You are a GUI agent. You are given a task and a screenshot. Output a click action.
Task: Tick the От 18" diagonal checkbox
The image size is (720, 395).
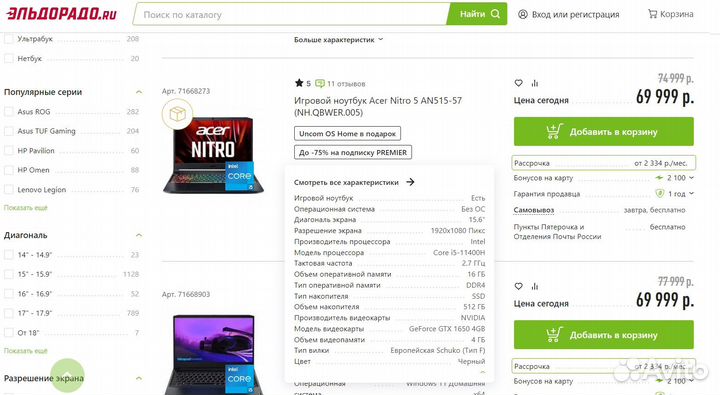(x=8, y=333)
